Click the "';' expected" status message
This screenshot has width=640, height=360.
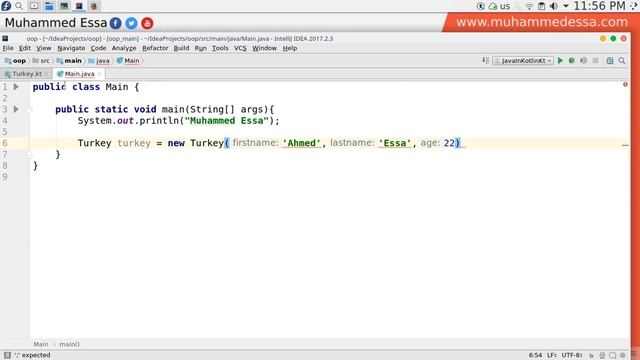(x=33, y=355)
